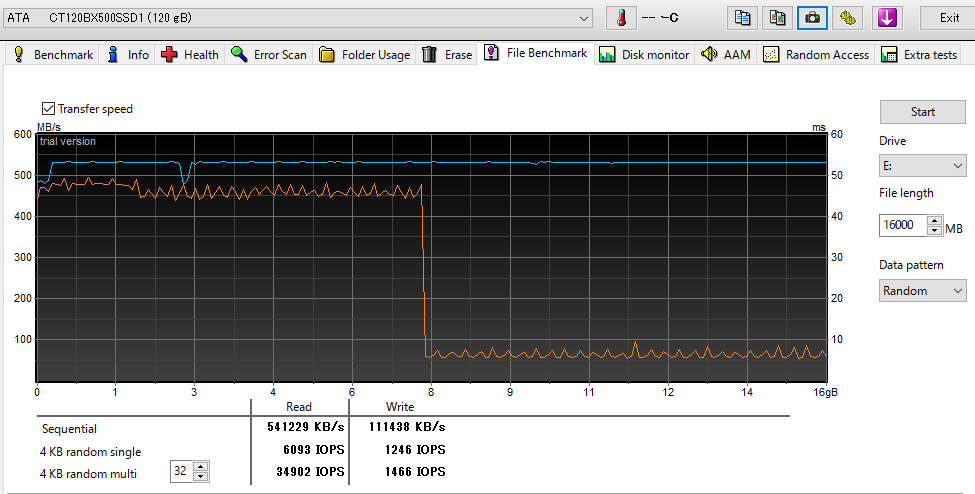Select the 1466 IOPS write value
Screen dimensions: 975x494
tap(415, 472)
